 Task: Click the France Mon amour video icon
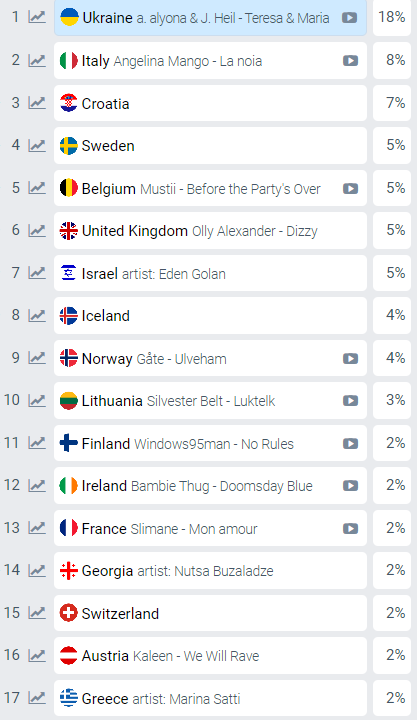pyautogui.click(x=350, y=529)
